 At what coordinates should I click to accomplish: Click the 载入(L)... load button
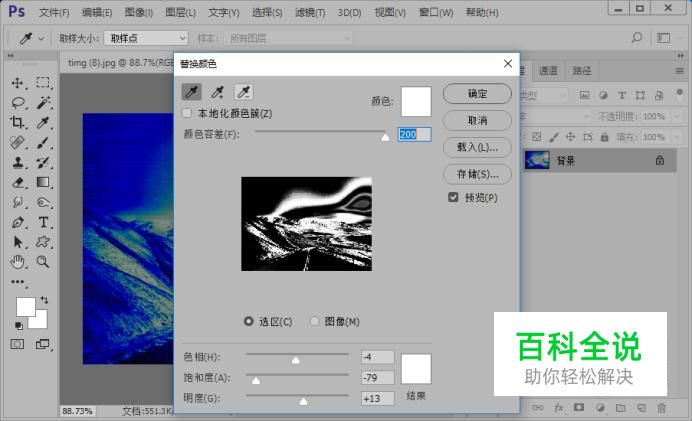coord(477,147)
